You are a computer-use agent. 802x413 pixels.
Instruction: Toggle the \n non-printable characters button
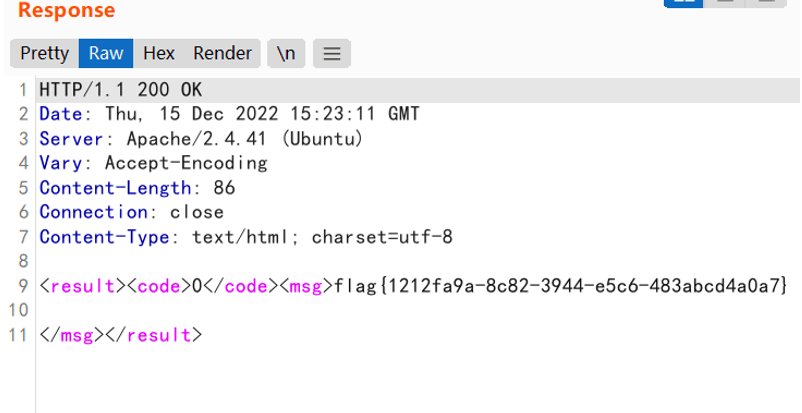(x=286, y=53)
